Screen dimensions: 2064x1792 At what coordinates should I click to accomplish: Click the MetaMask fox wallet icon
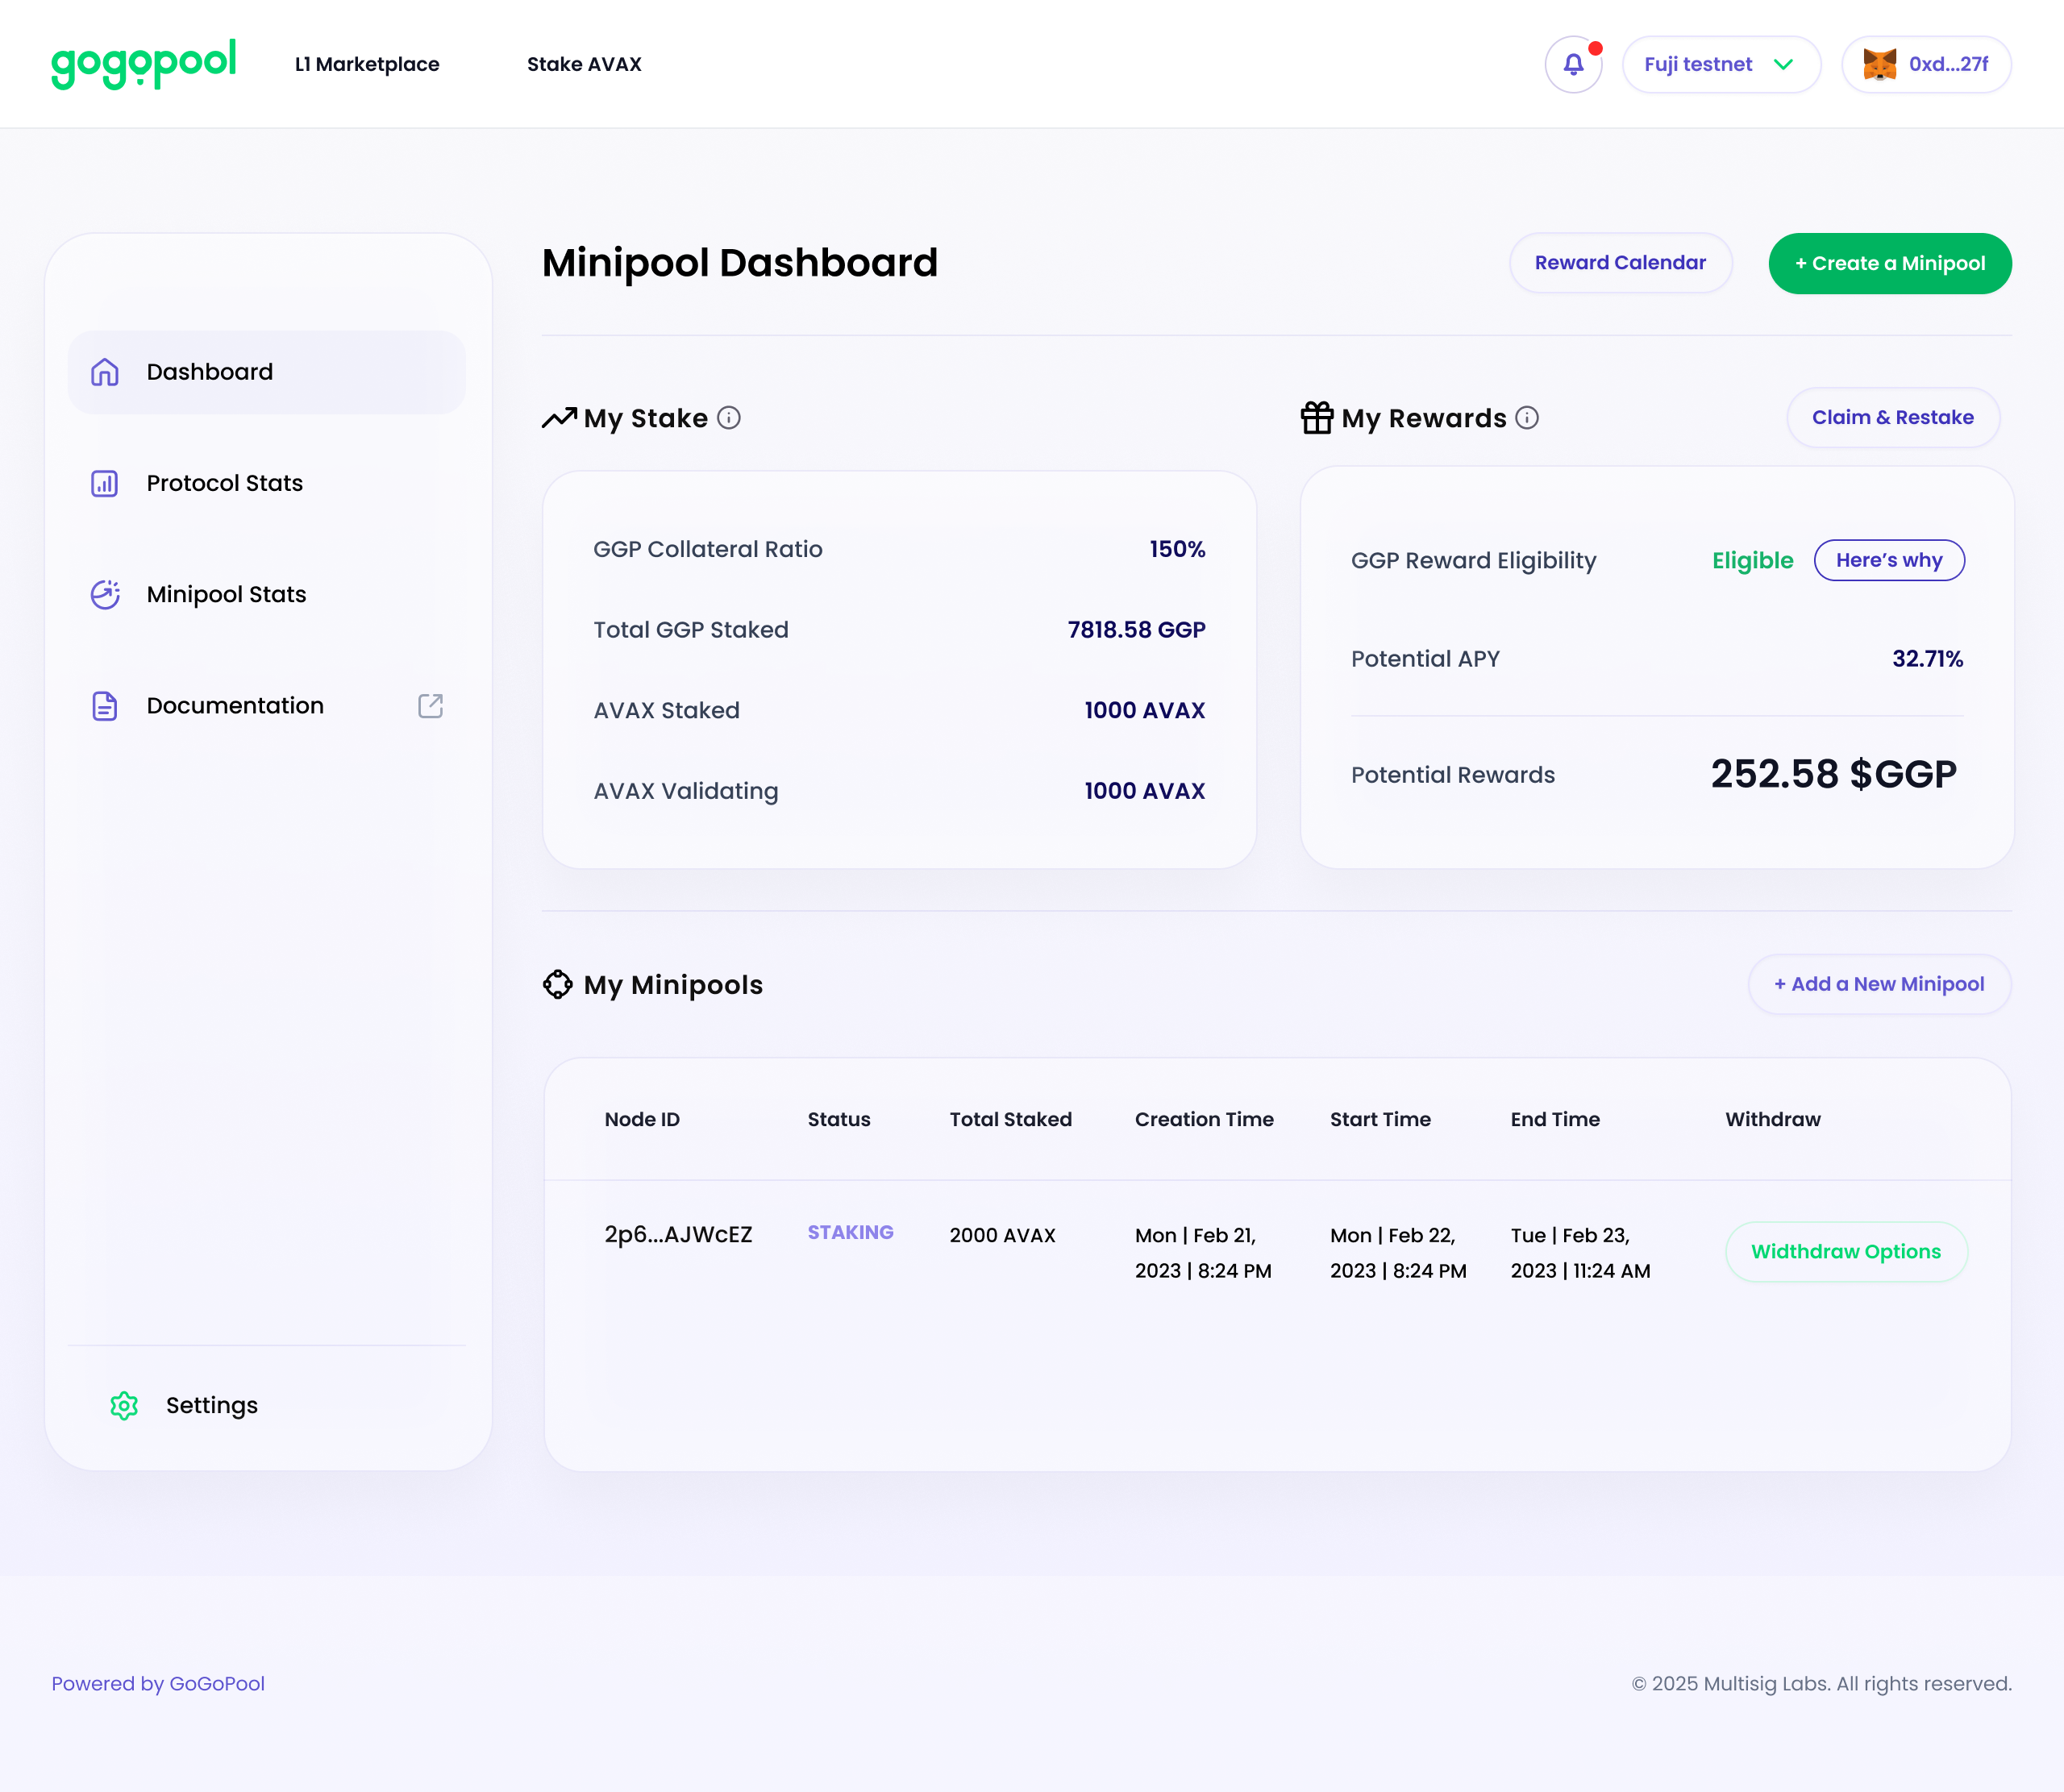tap(1880, 63)
